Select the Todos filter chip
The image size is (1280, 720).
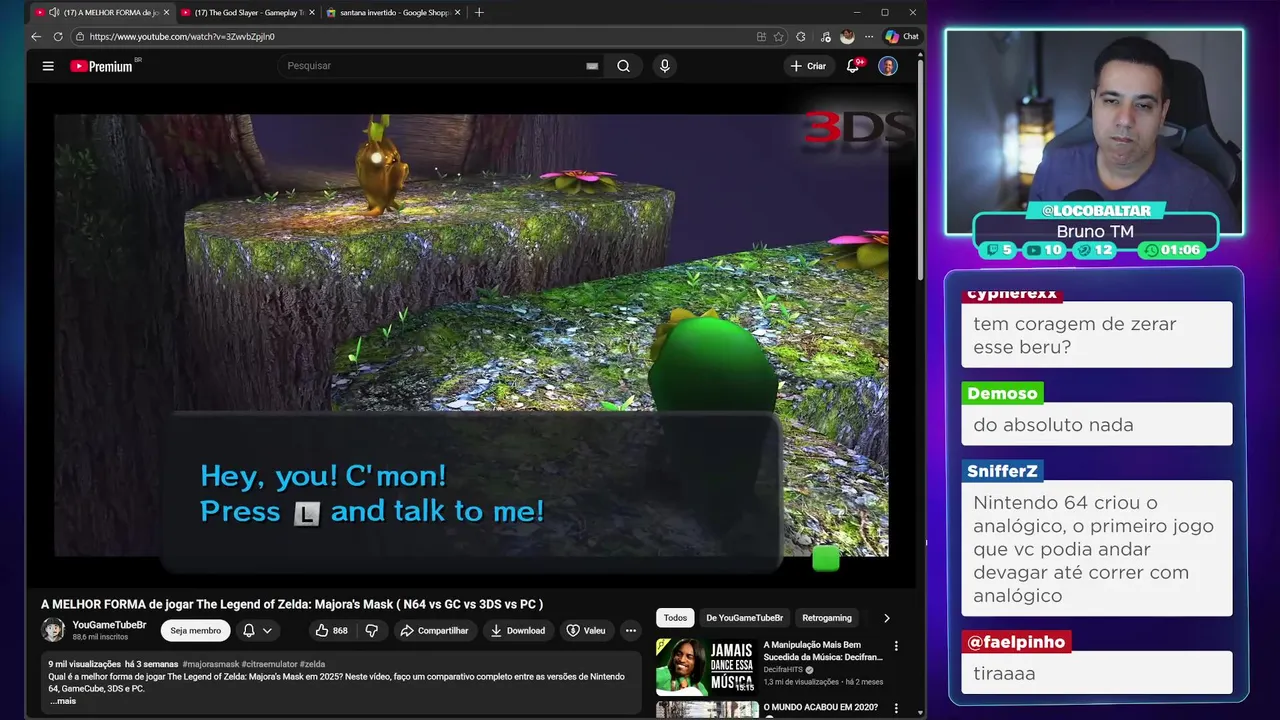[x=675, y=618]
